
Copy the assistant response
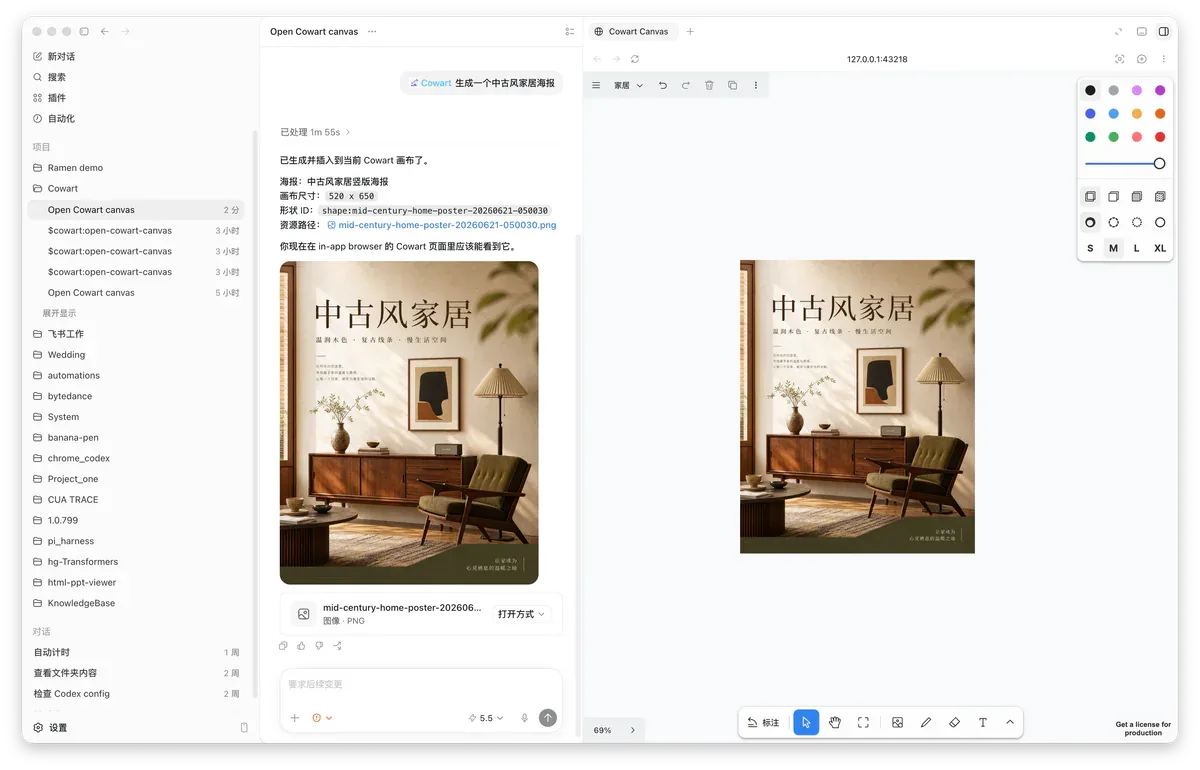[x=284, y=646]
